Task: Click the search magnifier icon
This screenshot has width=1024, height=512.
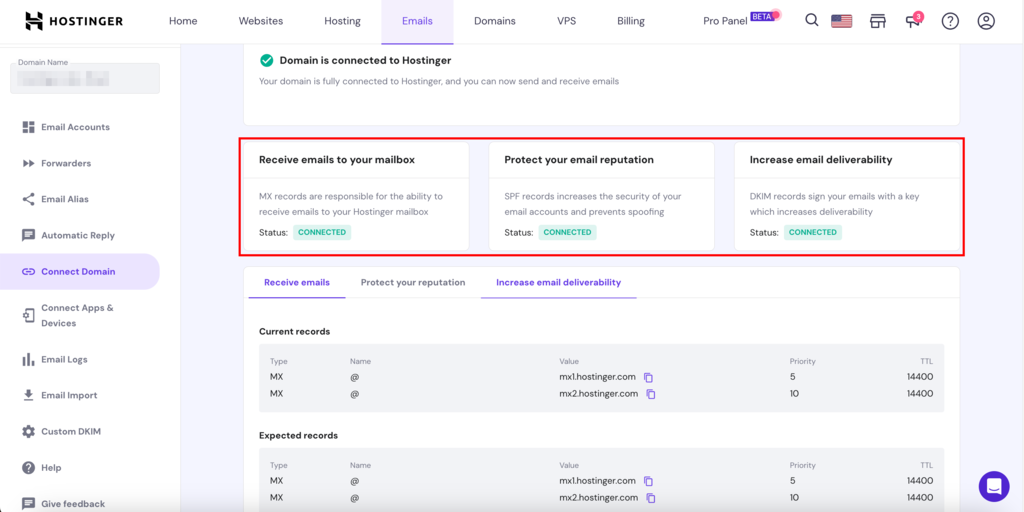Action: click(x=812, y=21)
